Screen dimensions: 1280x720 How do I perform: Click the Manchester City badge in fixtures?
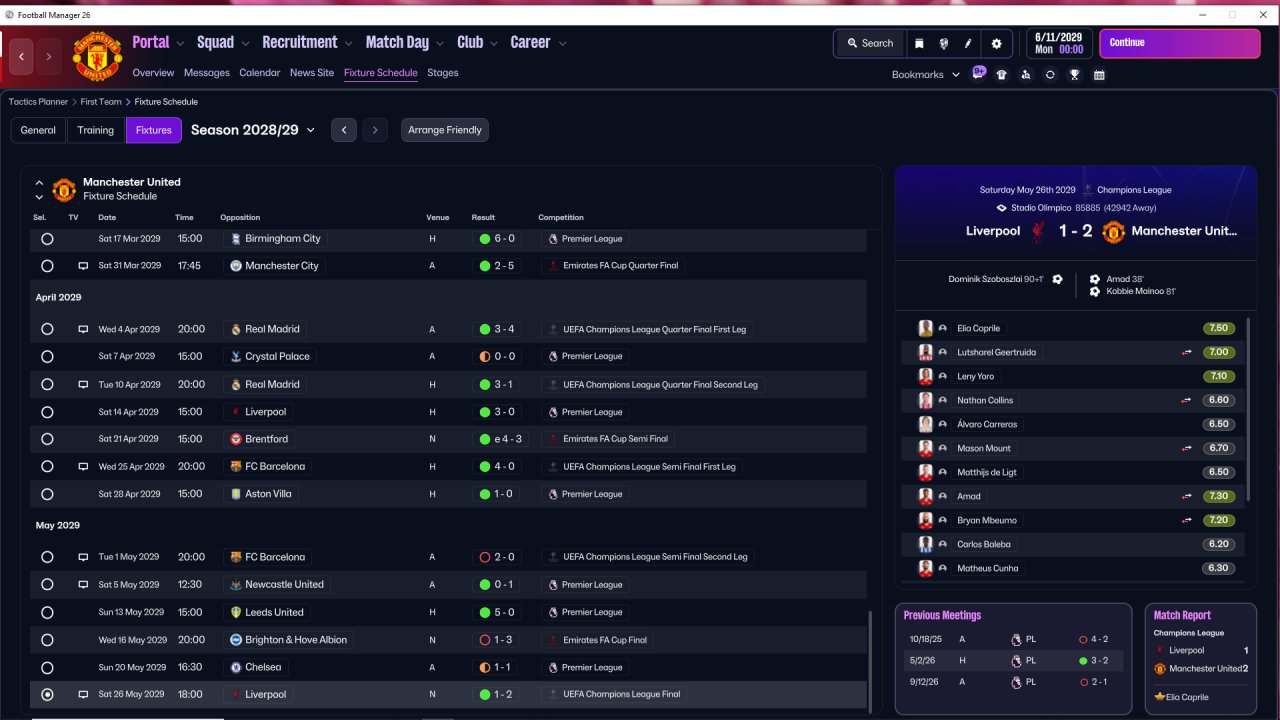point(235,266)
